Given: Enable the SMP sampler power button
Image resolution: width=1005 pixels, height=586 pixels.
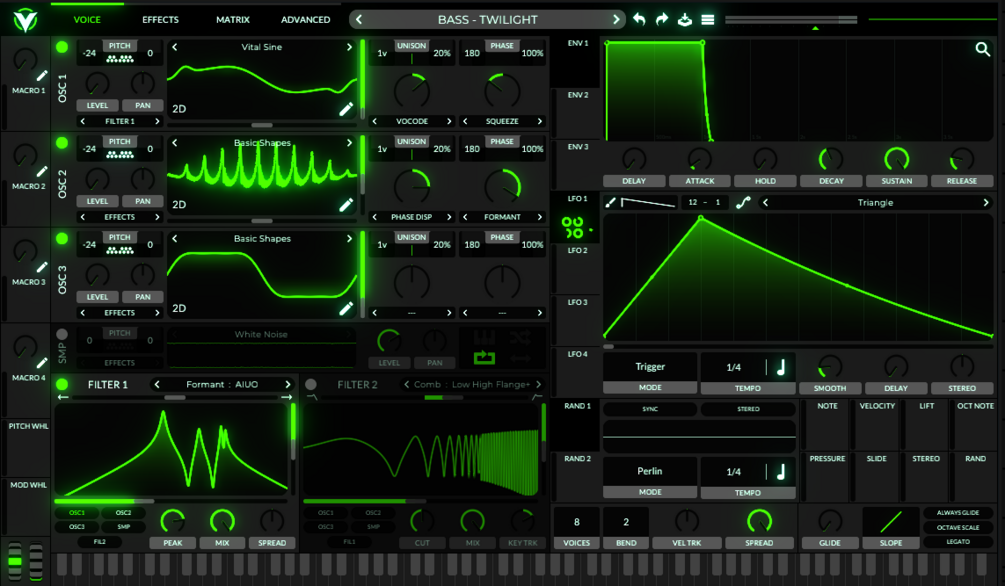Looking at the screenshot, I should [62, 334].
